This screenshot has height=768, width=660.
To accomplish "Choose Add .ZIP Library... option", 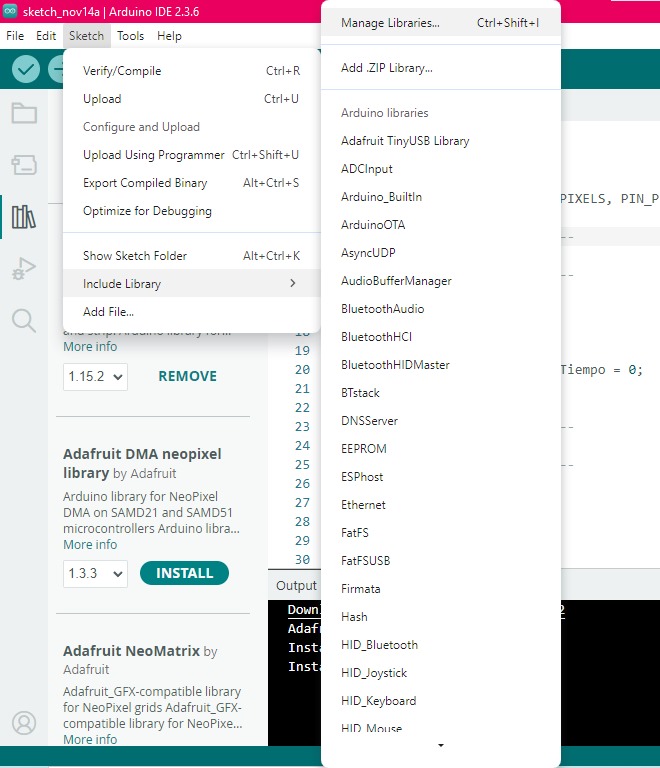I will click(x=386, y=69).
